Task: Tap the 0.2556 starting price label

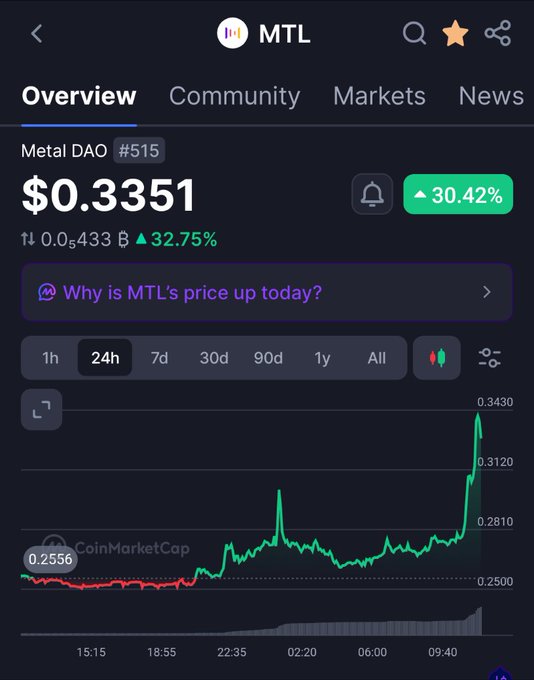Action: (50, 559)
